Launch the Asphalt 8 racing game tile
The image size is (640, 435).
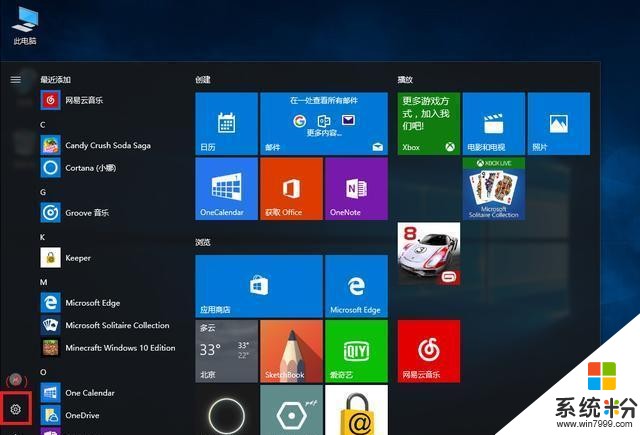click(429, 253)
